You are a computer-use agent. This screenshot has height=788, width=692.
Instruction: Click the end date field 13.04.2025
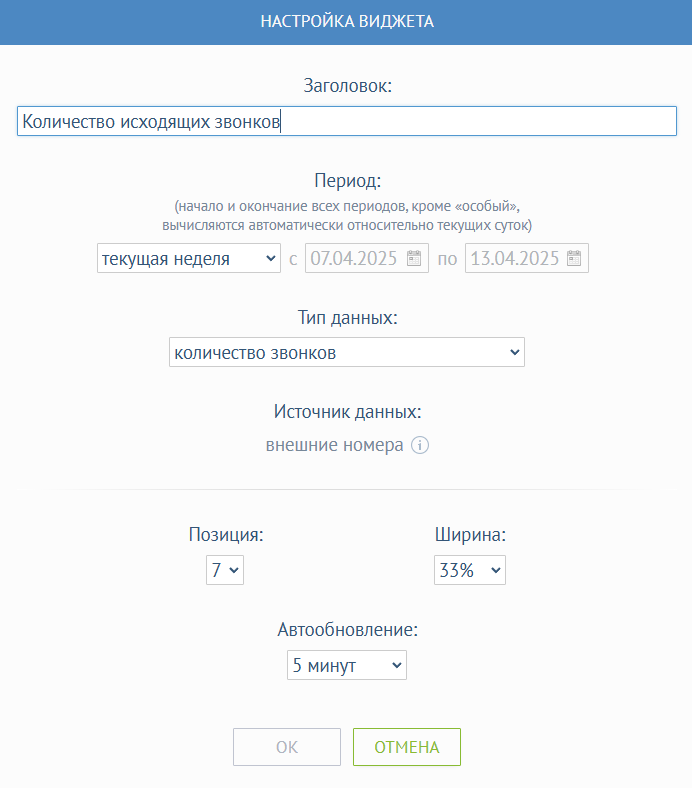[527, 258]
